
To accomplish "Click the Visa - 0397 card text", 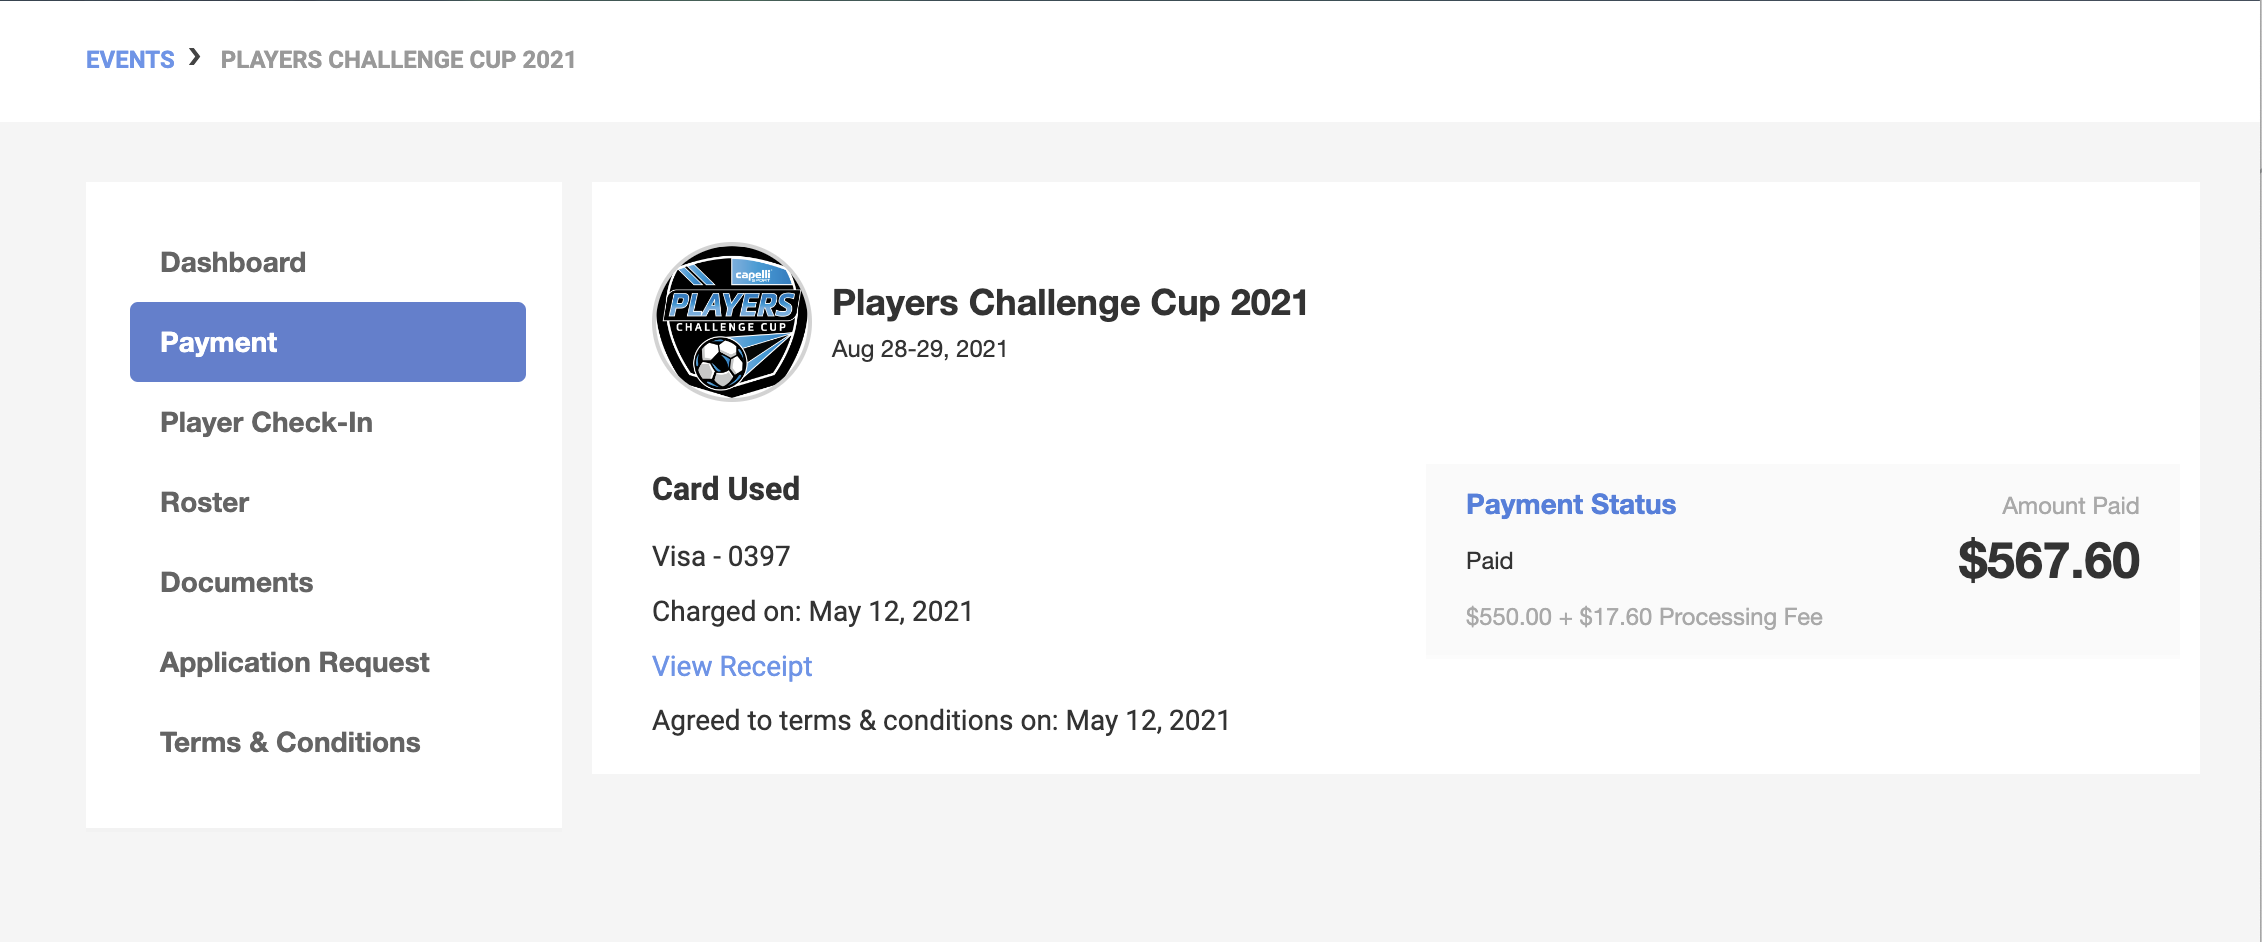I will pos(721,556).
